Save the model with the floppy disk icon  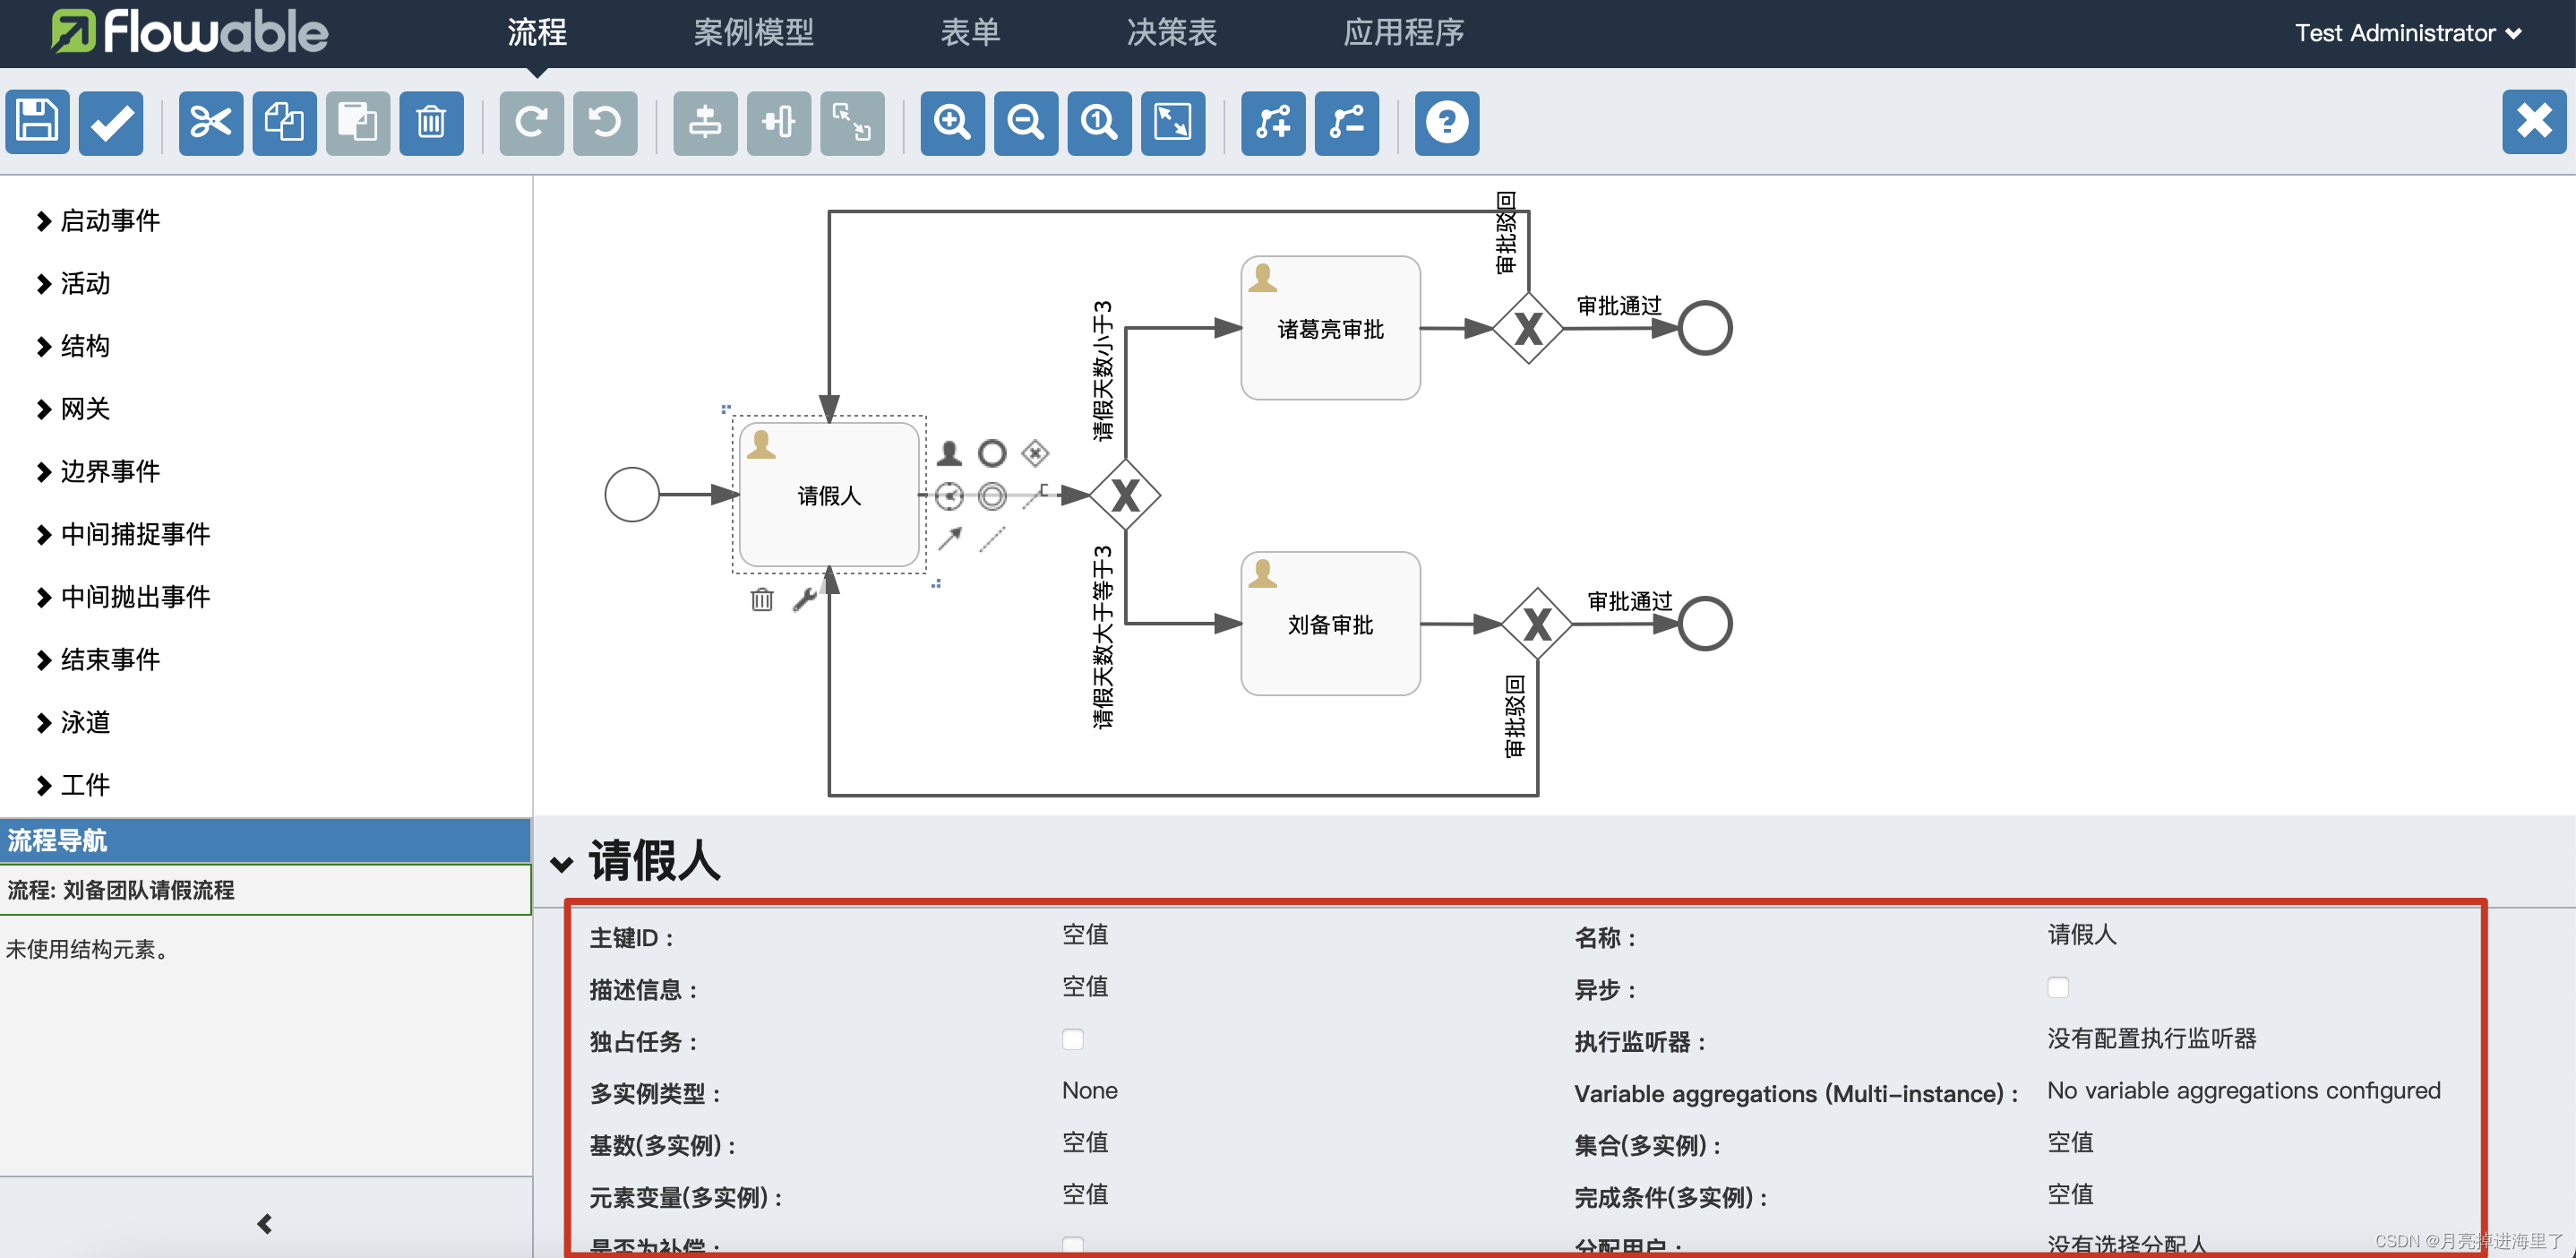pos(37,122)
